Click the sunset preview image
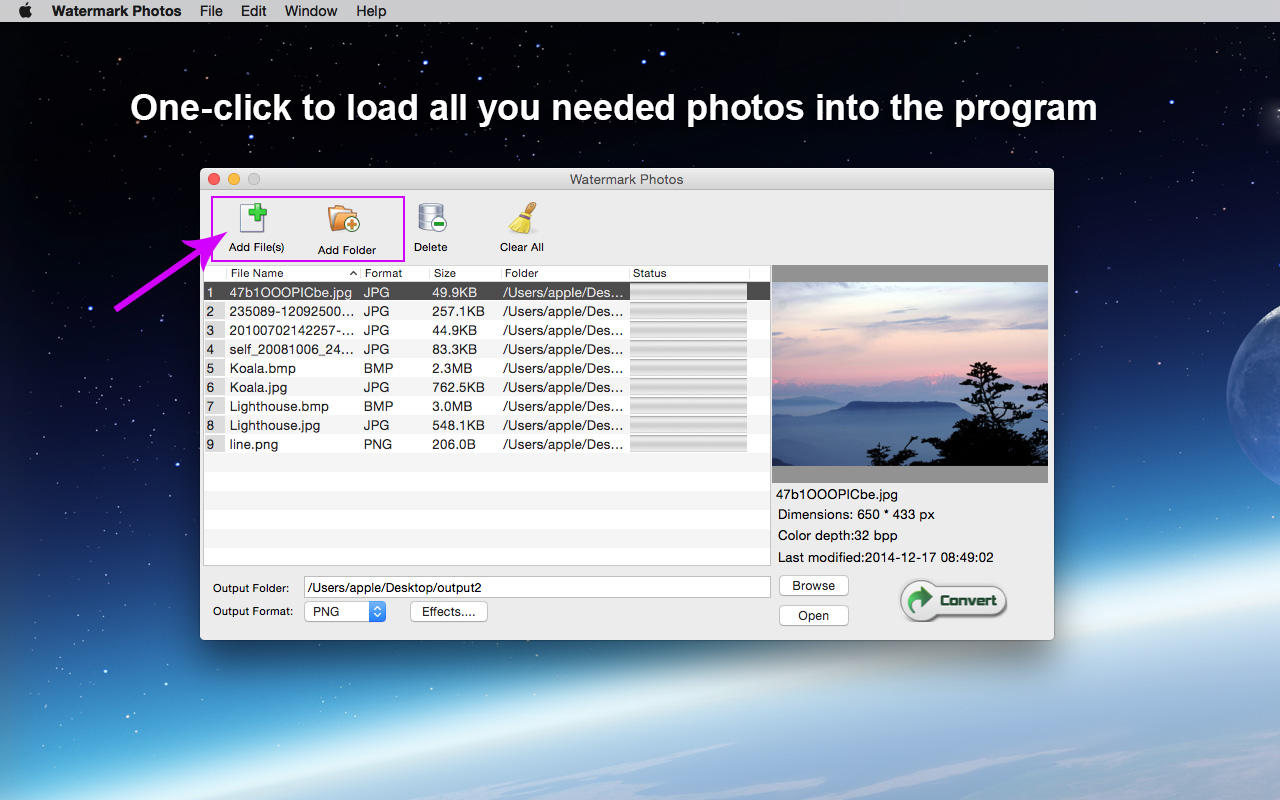Image resolution: width=1280 pixels, height=800 pixels. 909,373
